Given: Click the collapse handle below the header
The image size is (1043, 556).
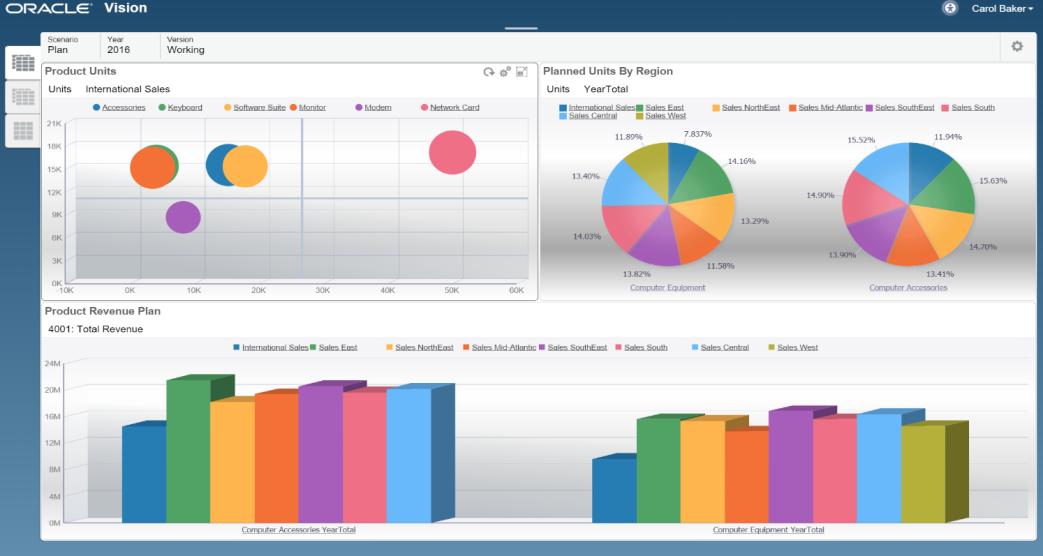Looking at the screenshot, I should pos(521,29).
